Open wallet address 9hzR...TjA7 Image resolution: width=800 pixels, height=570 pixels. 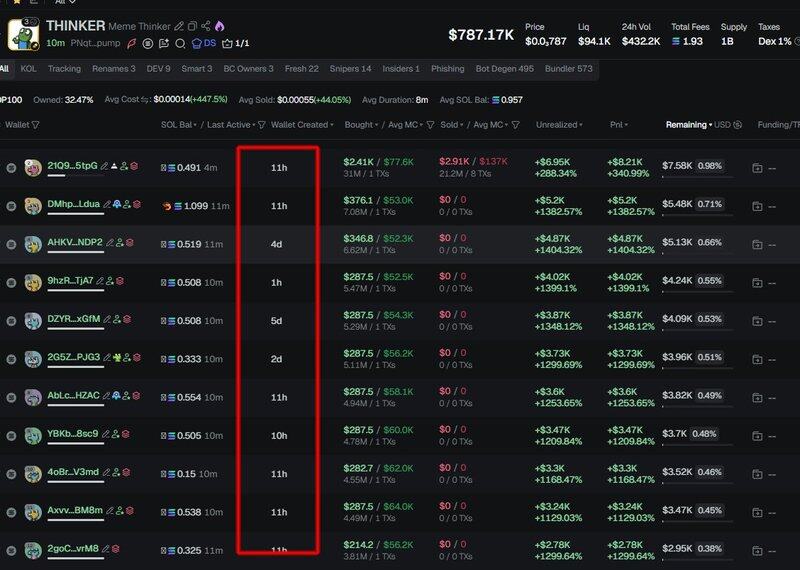(70, 281)
